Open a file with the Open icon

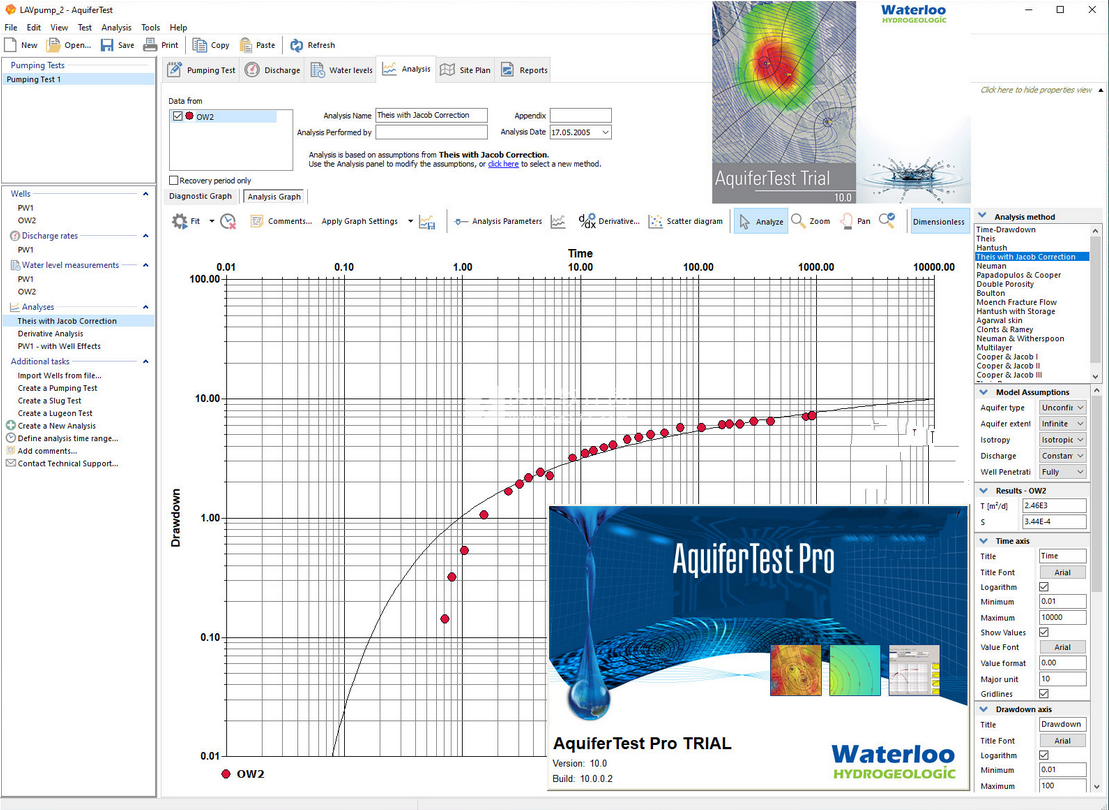click(53, 45)
